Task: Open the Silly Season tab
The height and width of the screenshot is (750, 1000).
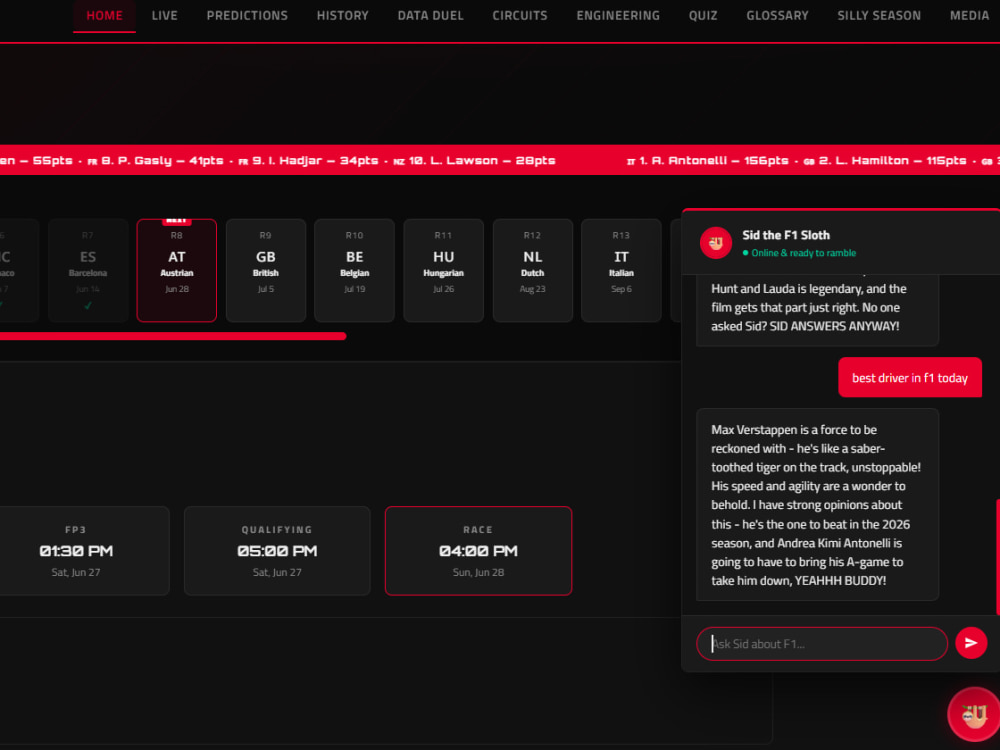Action: click(879, 15)
